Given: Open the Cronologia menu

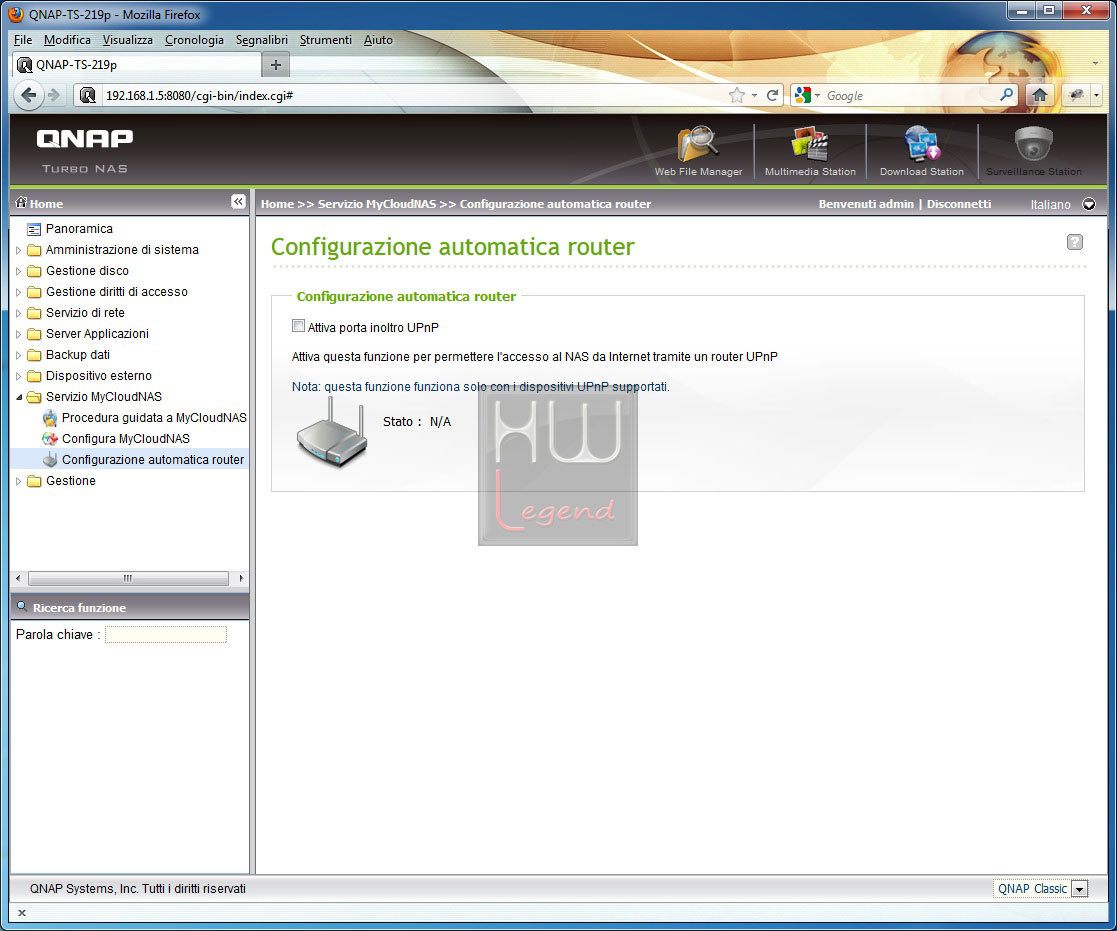Looking at the screenshot, I should click(x=194, y=40).
